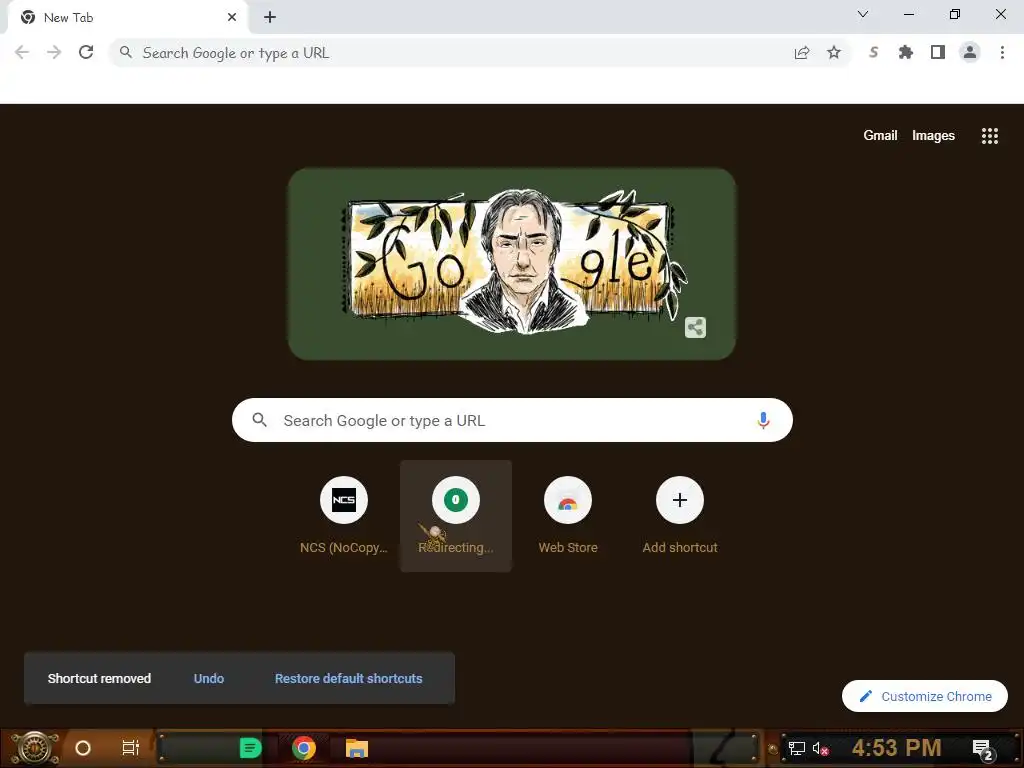This screenshot has width=1024, height=768.
Task: Click the browser back arrow
Action: point(22,52)
